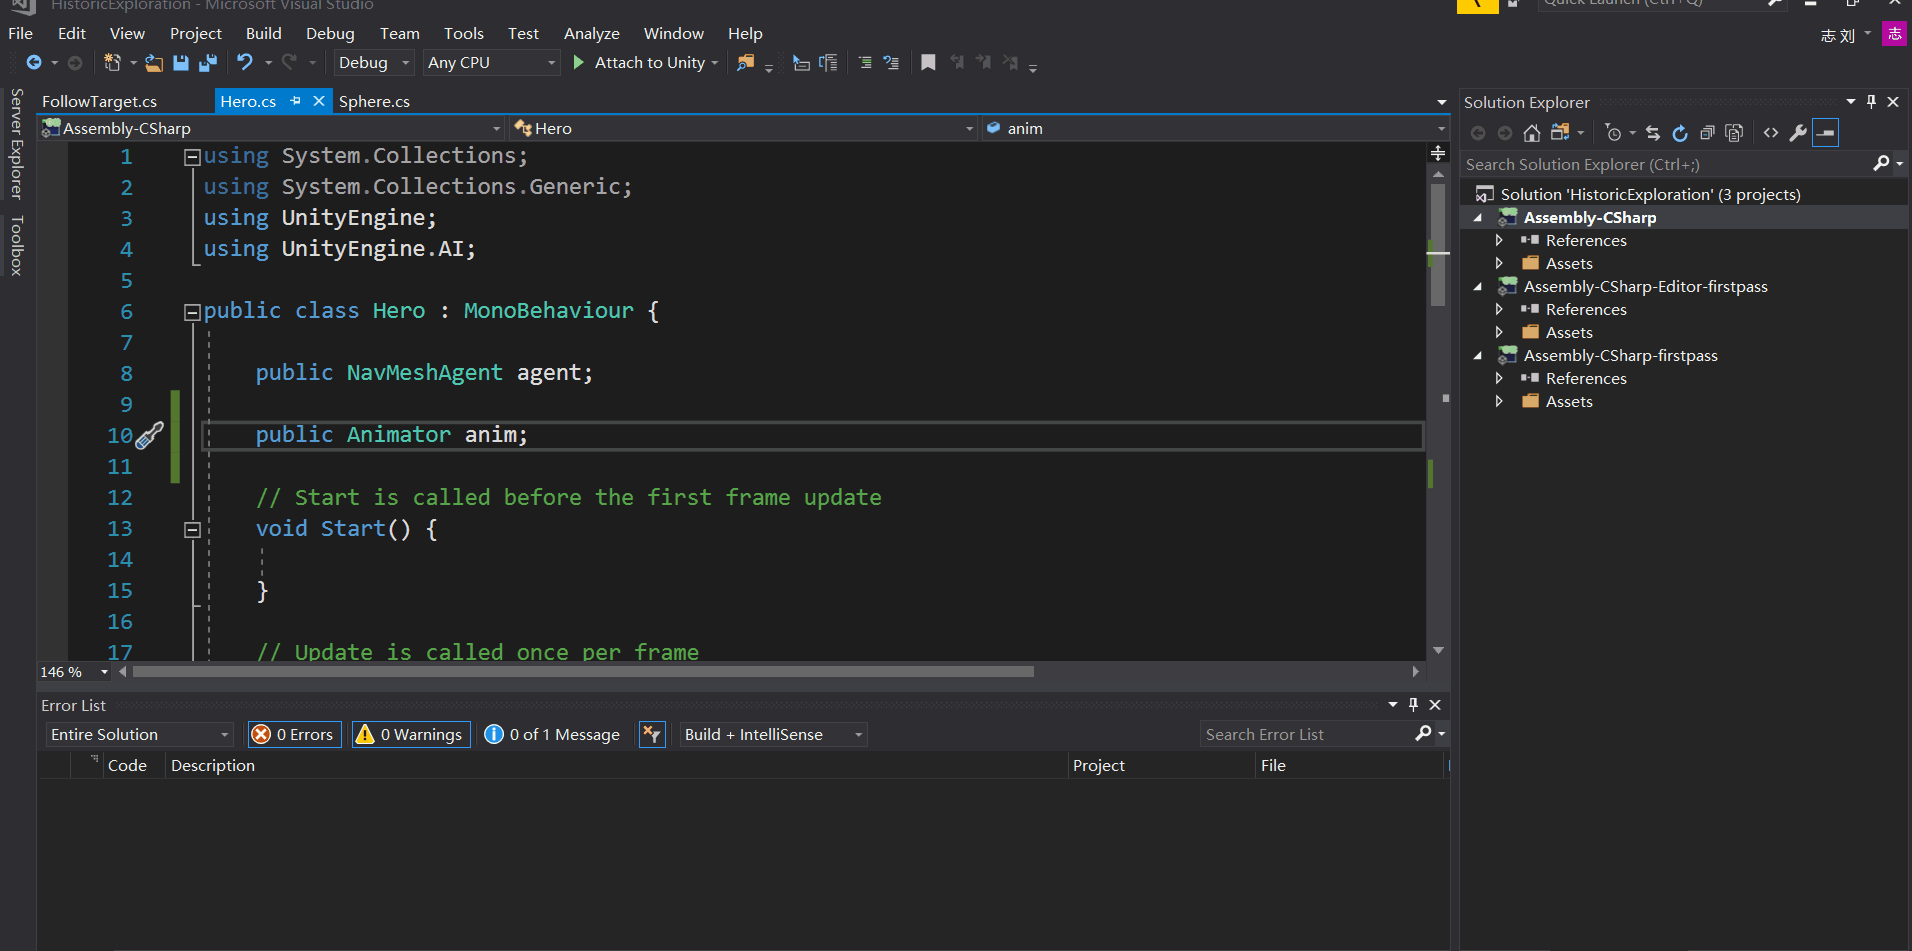The height and width of the screenshot is (951, 1912).
Task: Click inside the Search Error List field
Action: (x=1300, y=734)
